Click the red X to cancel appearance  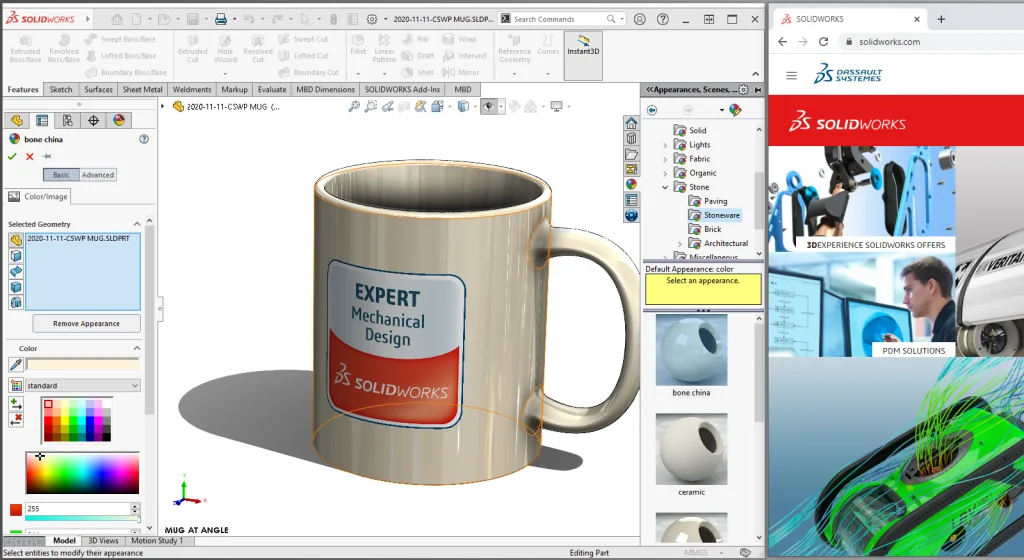[x=29, y=157]
